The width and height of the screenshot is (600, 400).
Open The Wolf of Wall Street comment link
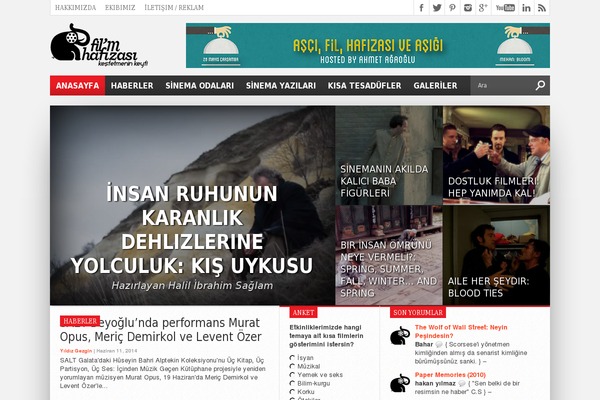pos(461,331)
